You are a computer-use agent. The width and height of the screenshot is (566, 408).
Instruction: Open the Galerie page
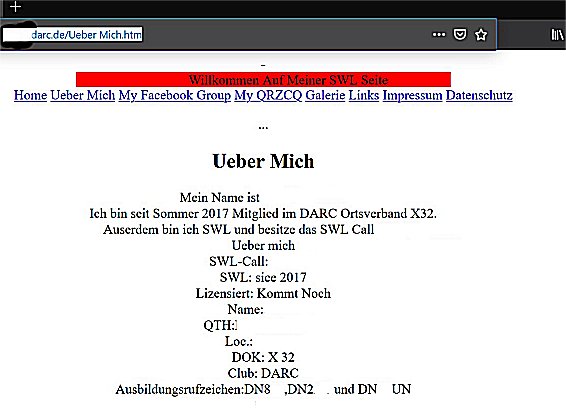325,95
